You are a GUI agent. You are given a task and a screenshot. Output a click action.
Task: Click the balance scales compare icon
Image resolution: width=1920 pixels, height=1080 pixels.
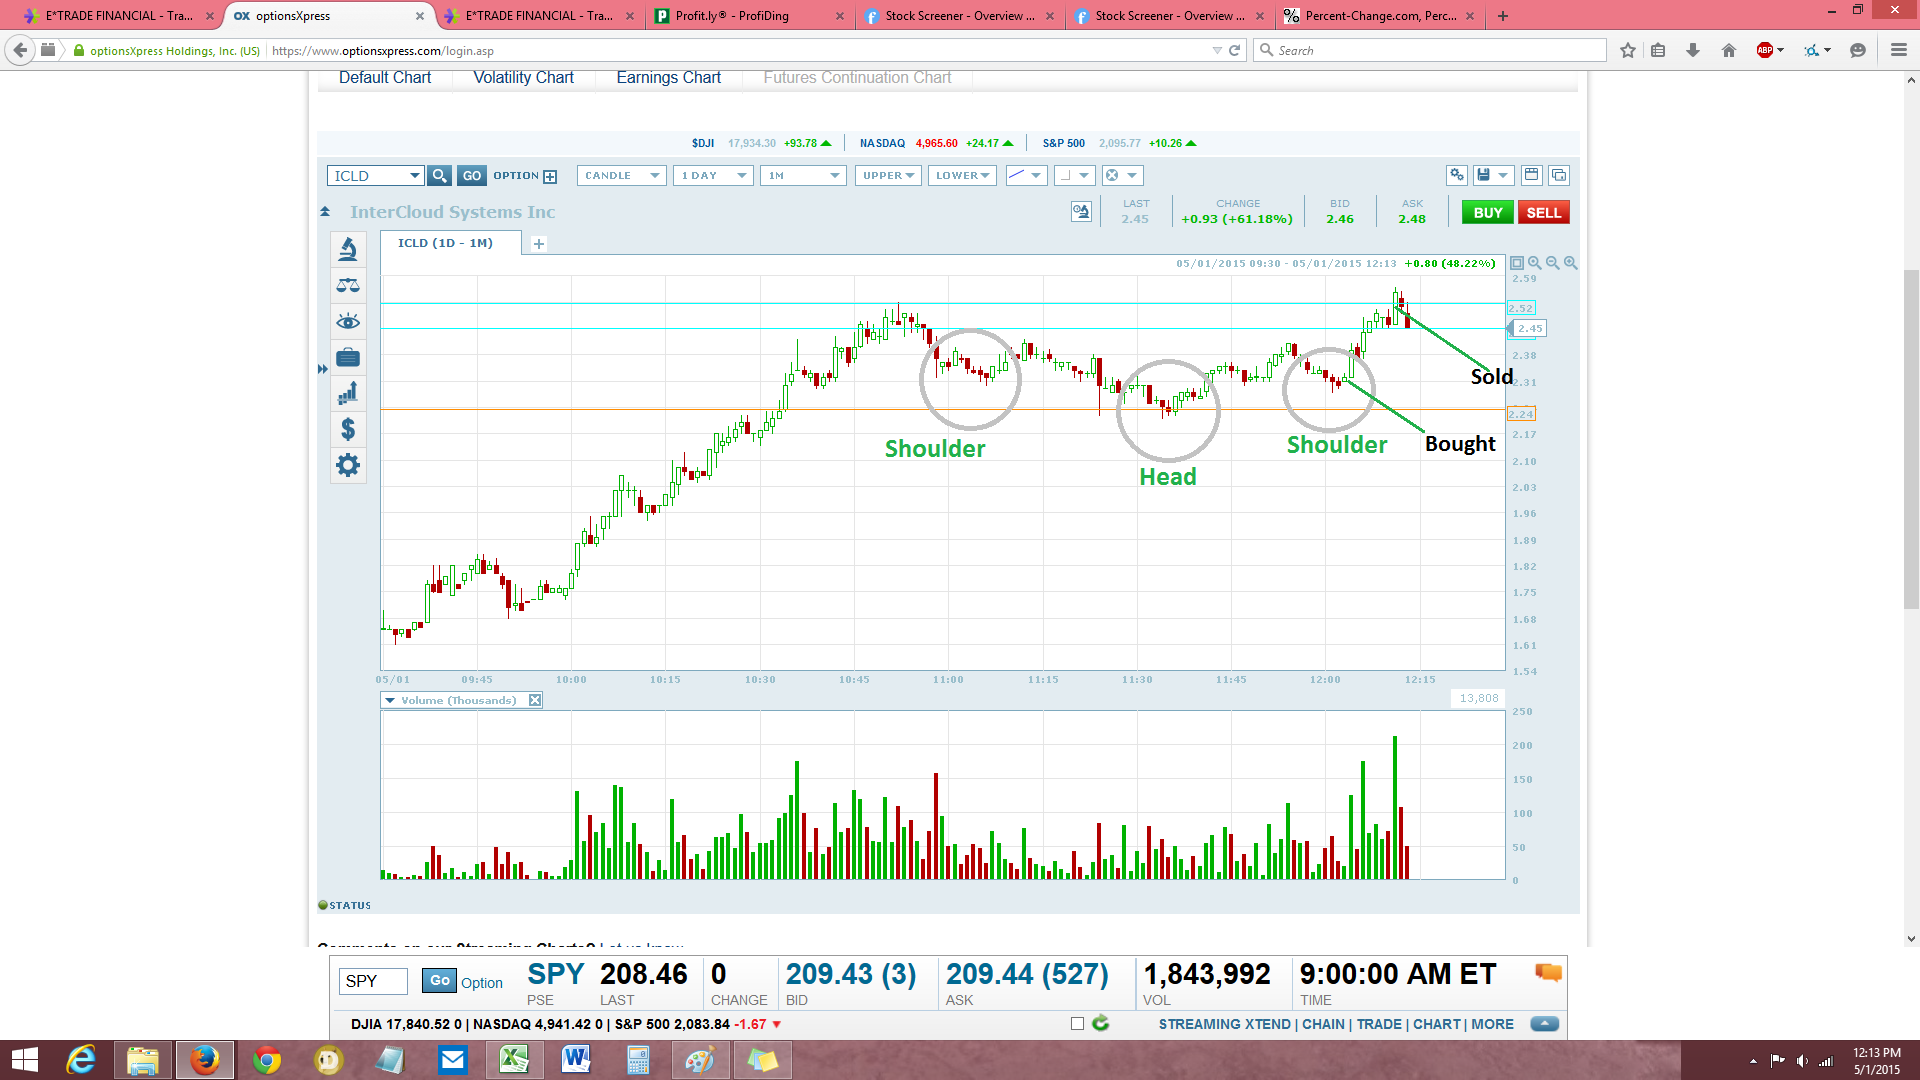(x=348, y=286)
